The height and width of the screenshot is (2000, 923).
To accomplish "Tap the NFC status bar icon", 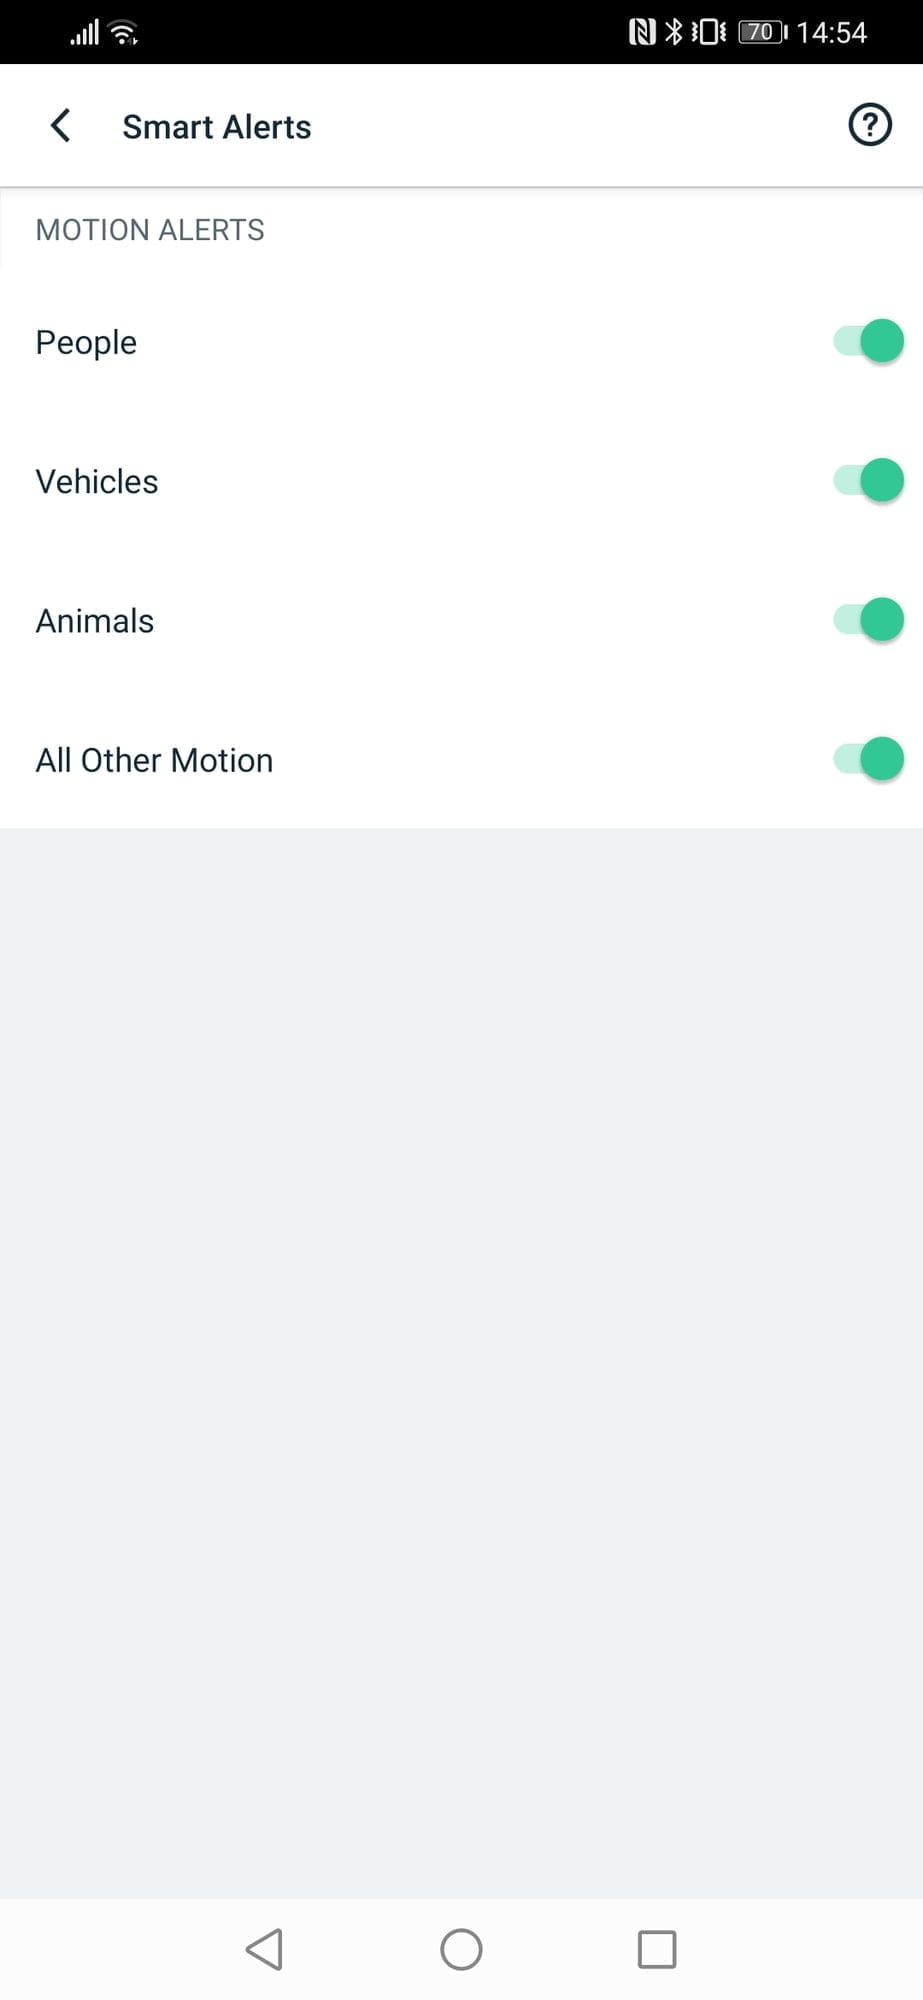I will point(641,33).
